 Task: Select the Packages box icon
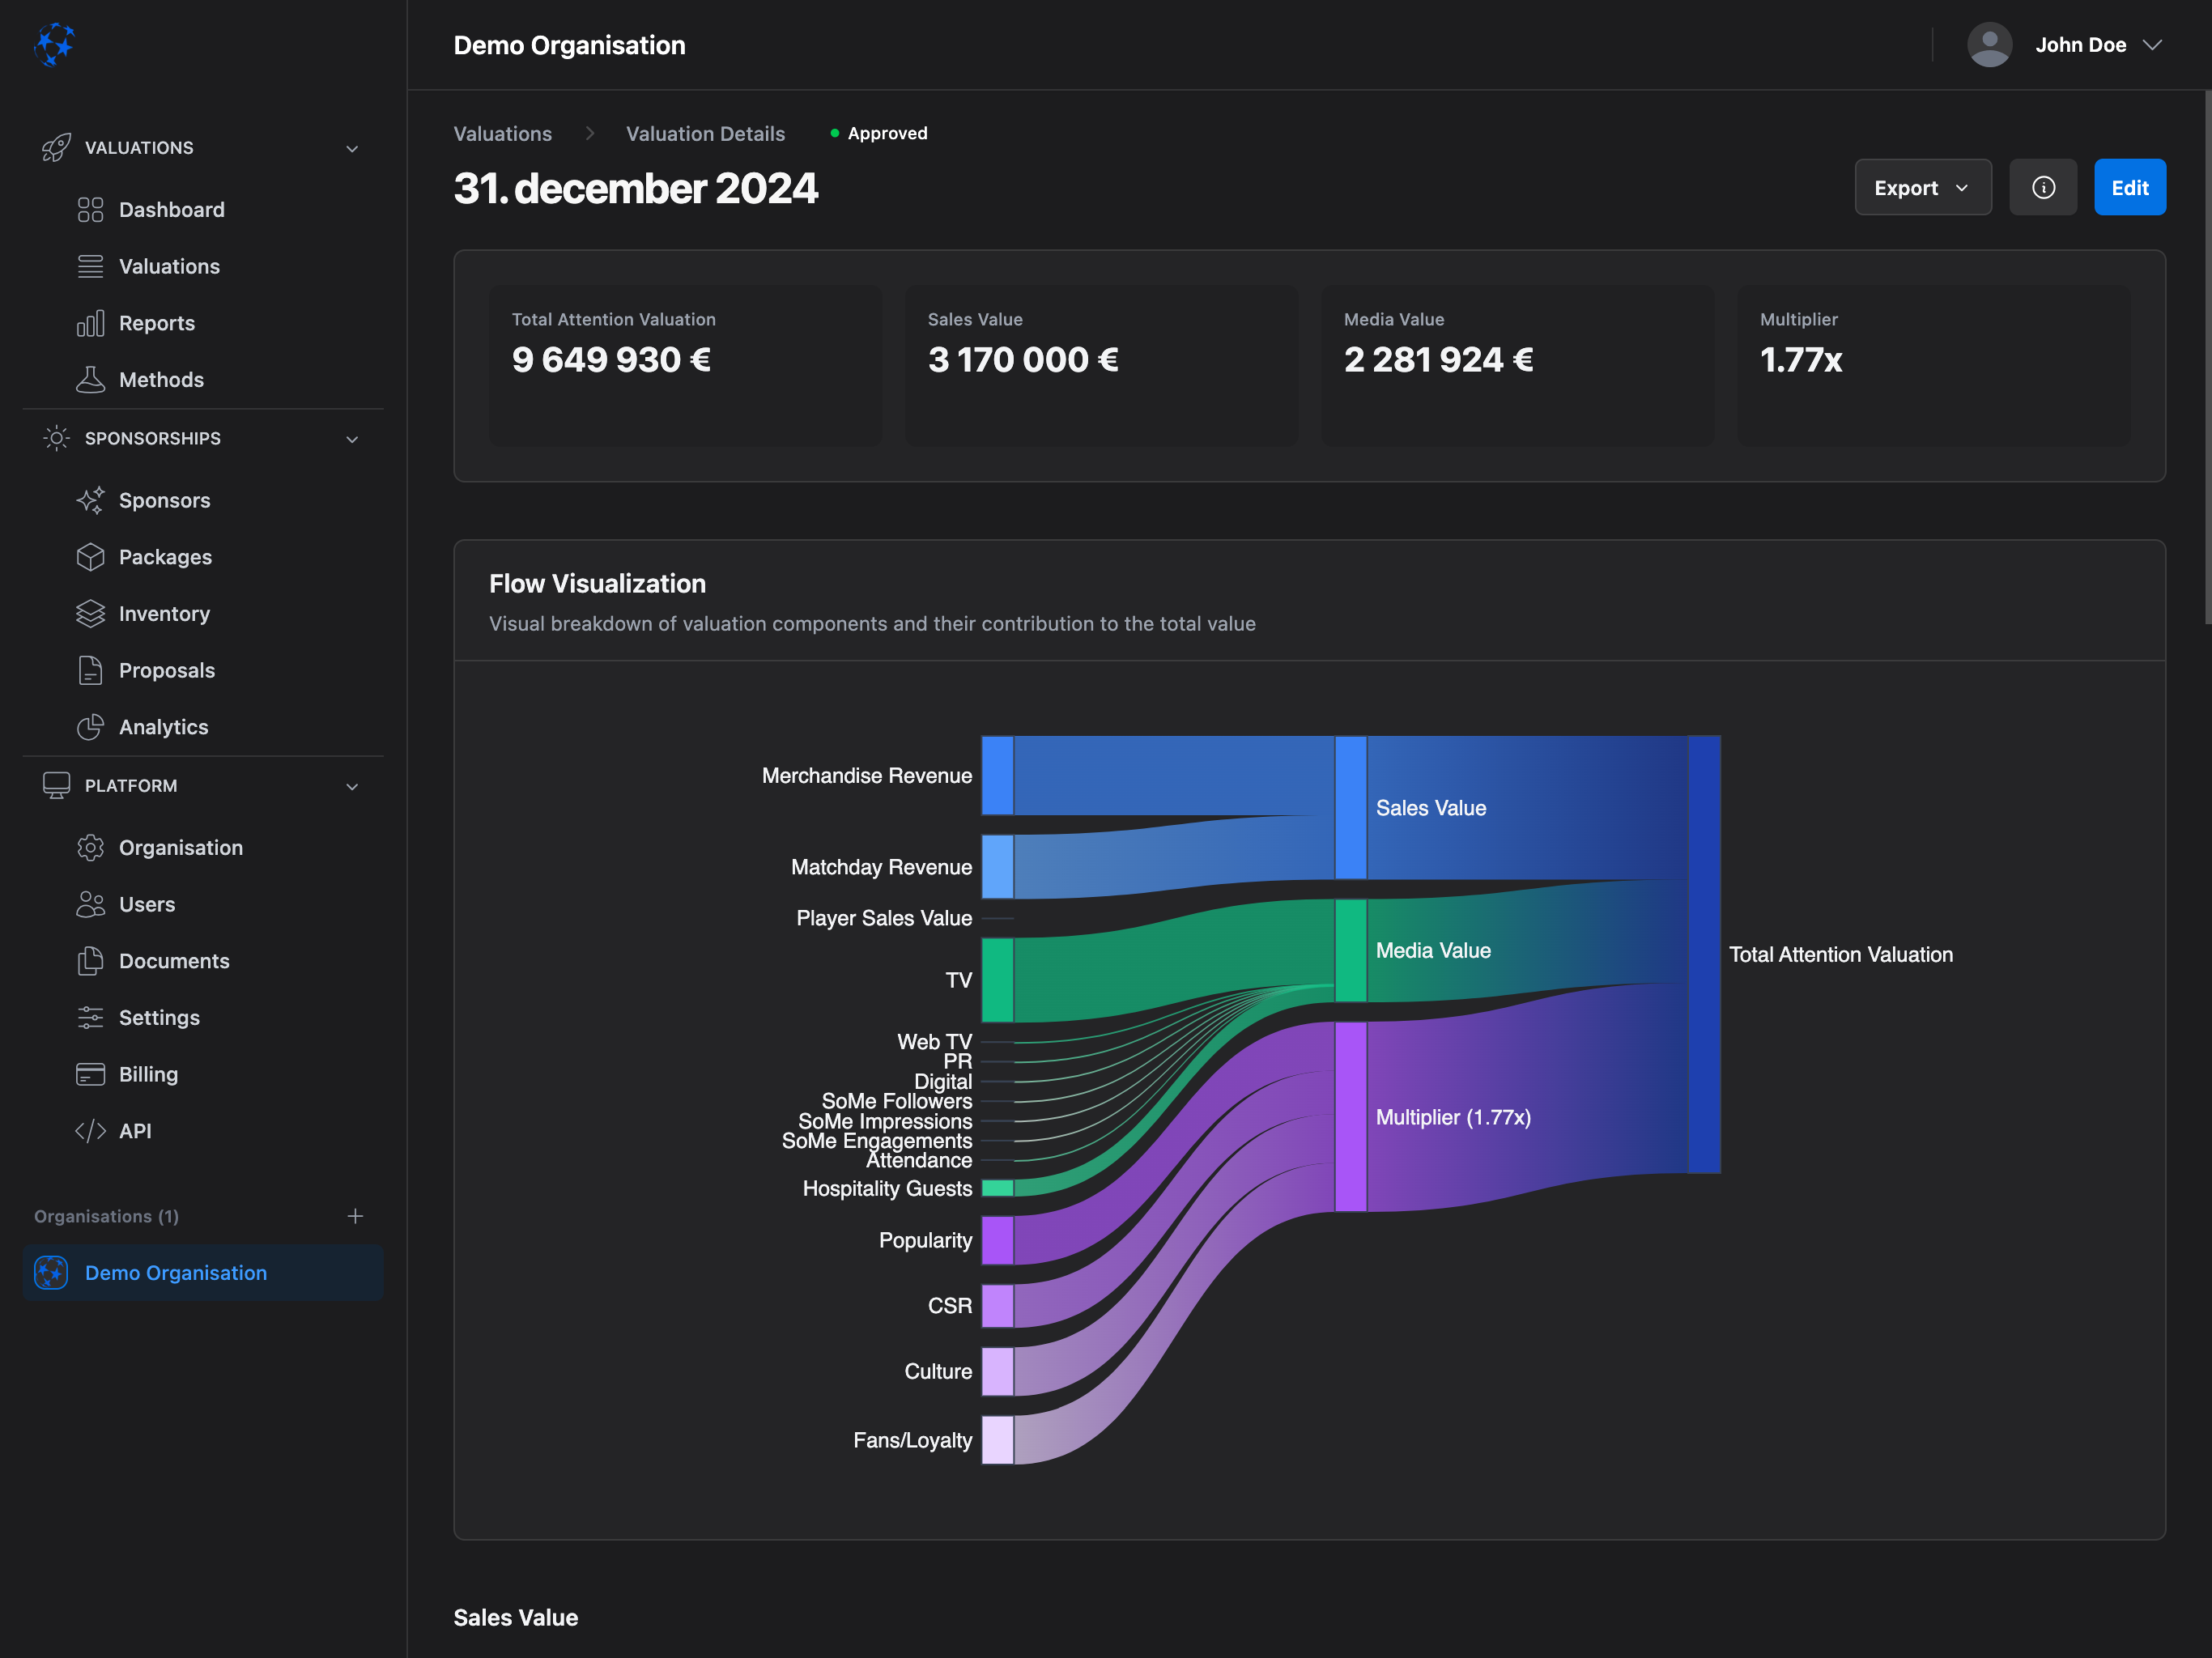90,557
